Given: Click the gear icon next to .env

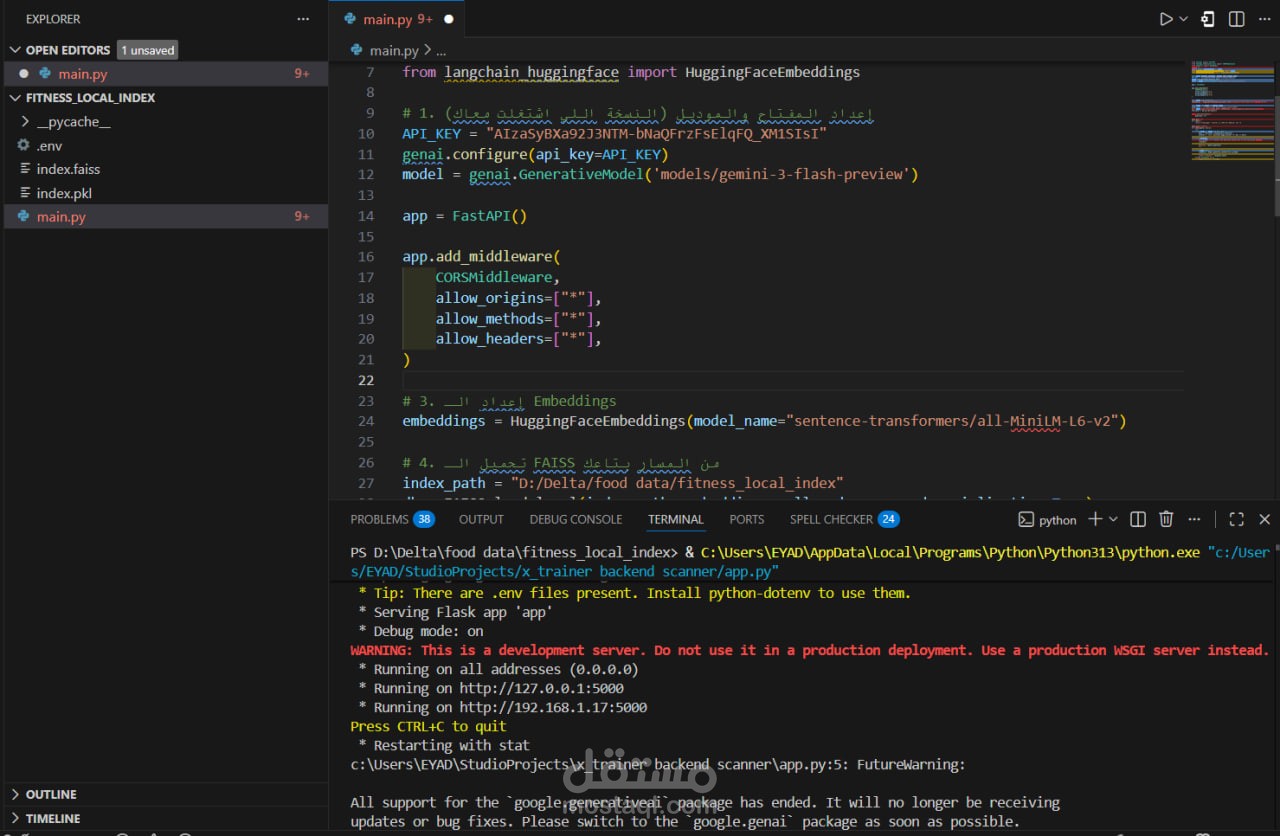Looking at the screenshot, I should [x=24, y=146].
